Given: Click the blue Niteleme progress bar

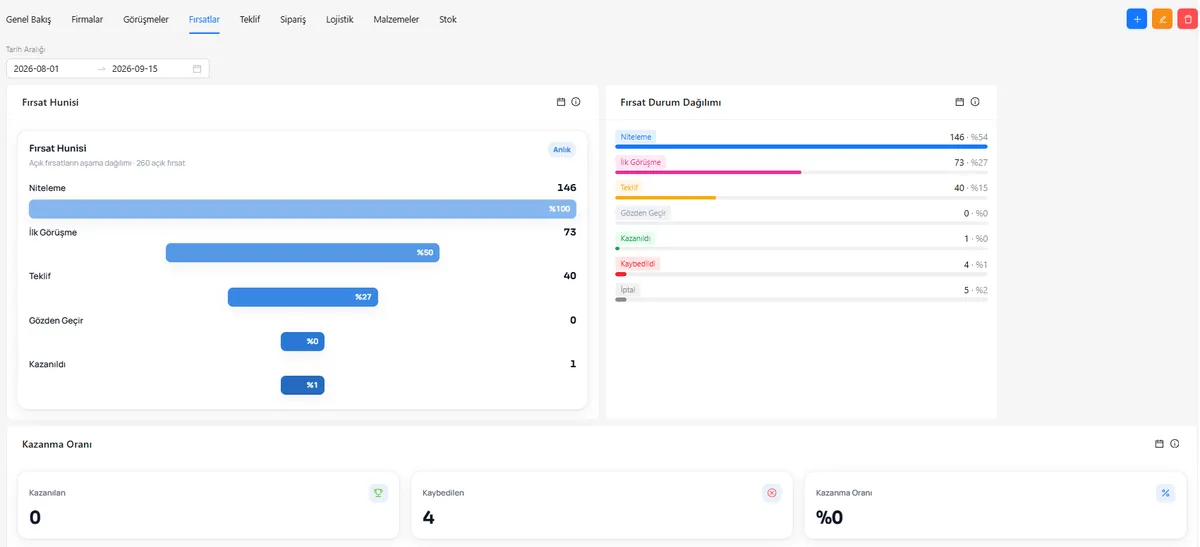Looking at the screenshot, I should pyautogui.click(x=801, y=147).
